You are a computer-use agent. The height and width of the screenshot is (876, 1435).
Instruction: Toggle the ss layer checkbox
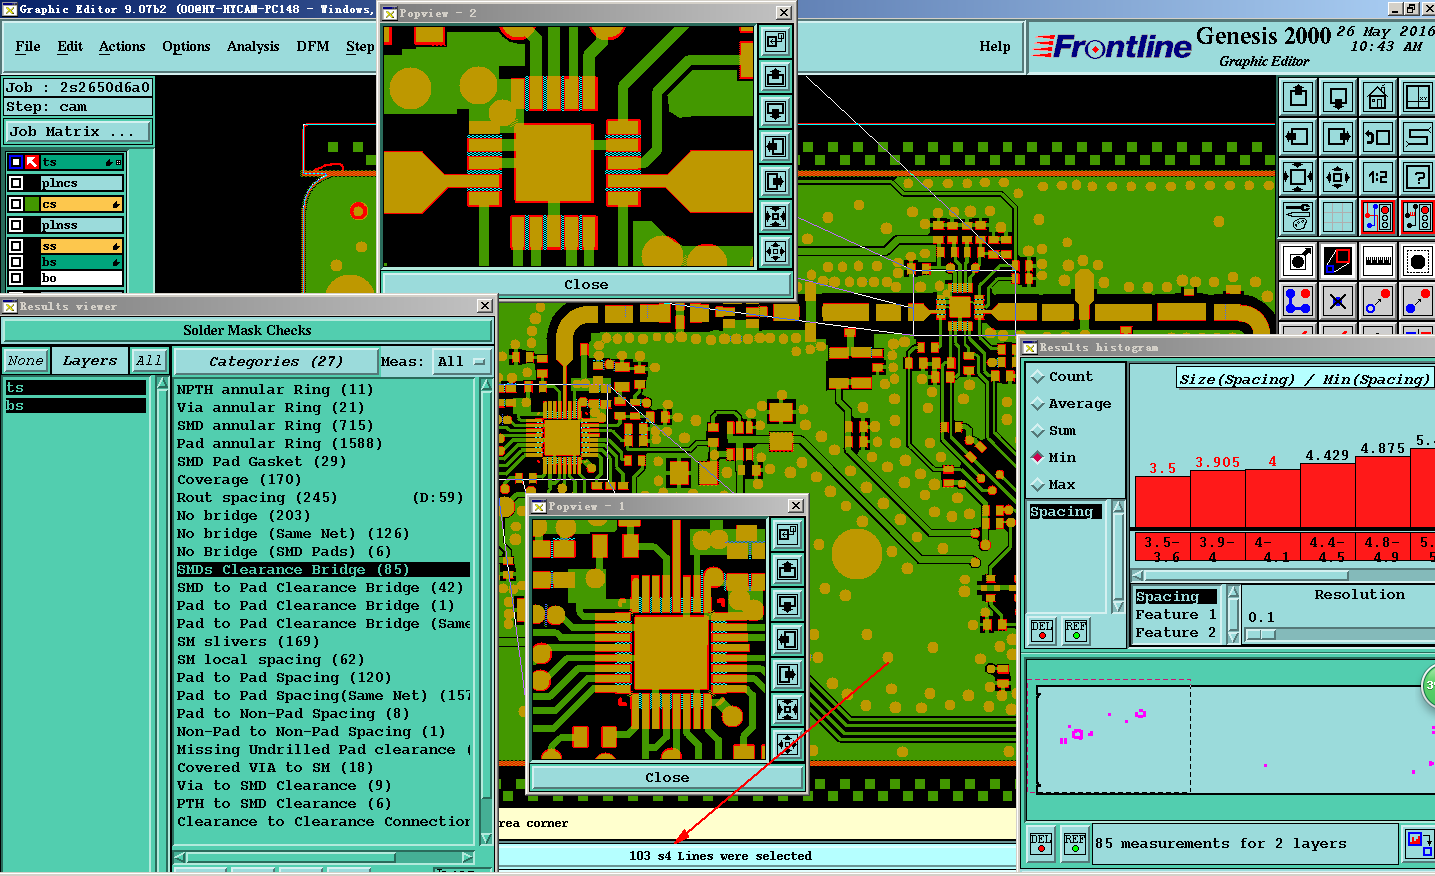tap(16, 246)
